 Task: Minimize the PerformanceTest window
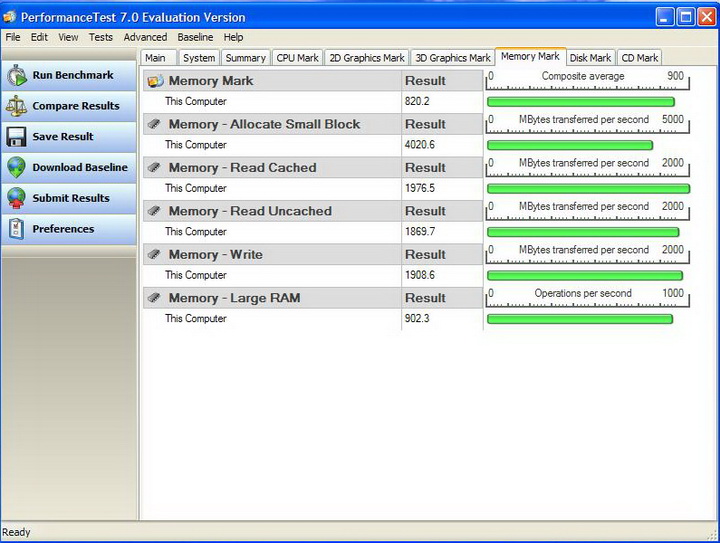click(x=664, y=17)
